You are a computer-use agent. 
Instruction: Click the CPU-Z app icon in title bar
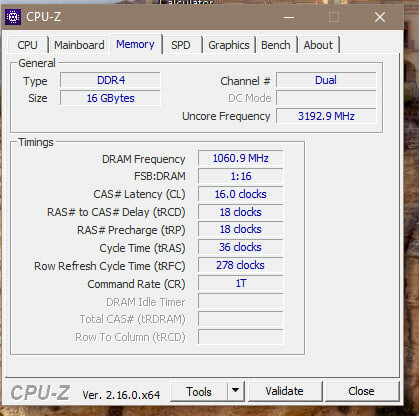point(13,17)
